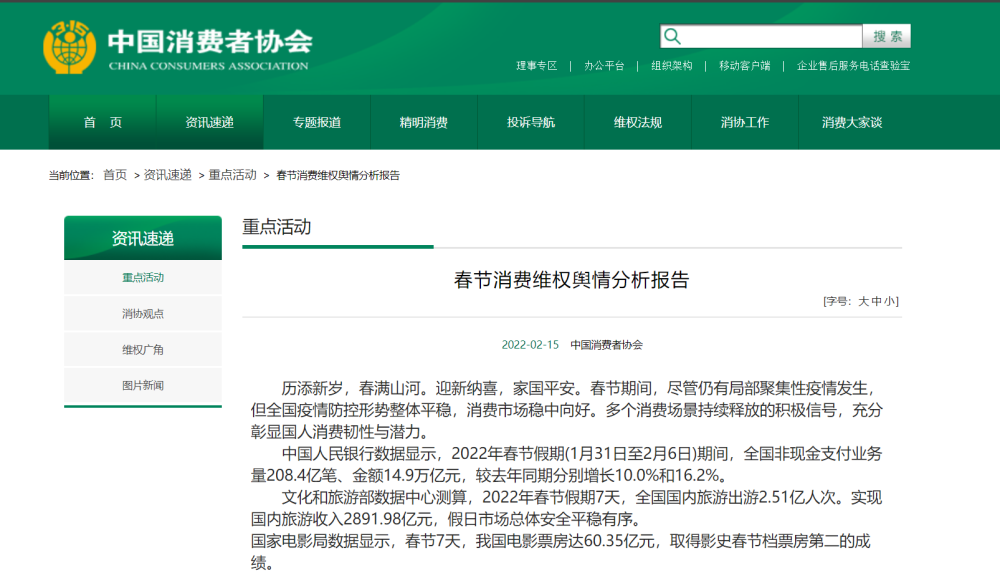The image size is (1000, 573).
Task: Click the magnifier icon in search box
Action: point(672,36)
